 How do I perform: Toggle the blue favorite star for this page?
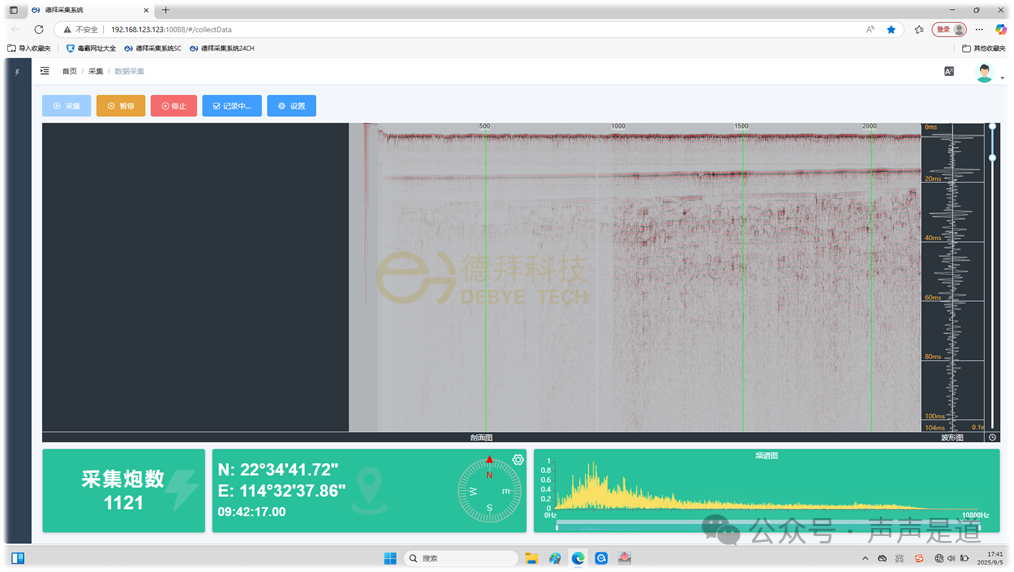(x=891, y=30)
